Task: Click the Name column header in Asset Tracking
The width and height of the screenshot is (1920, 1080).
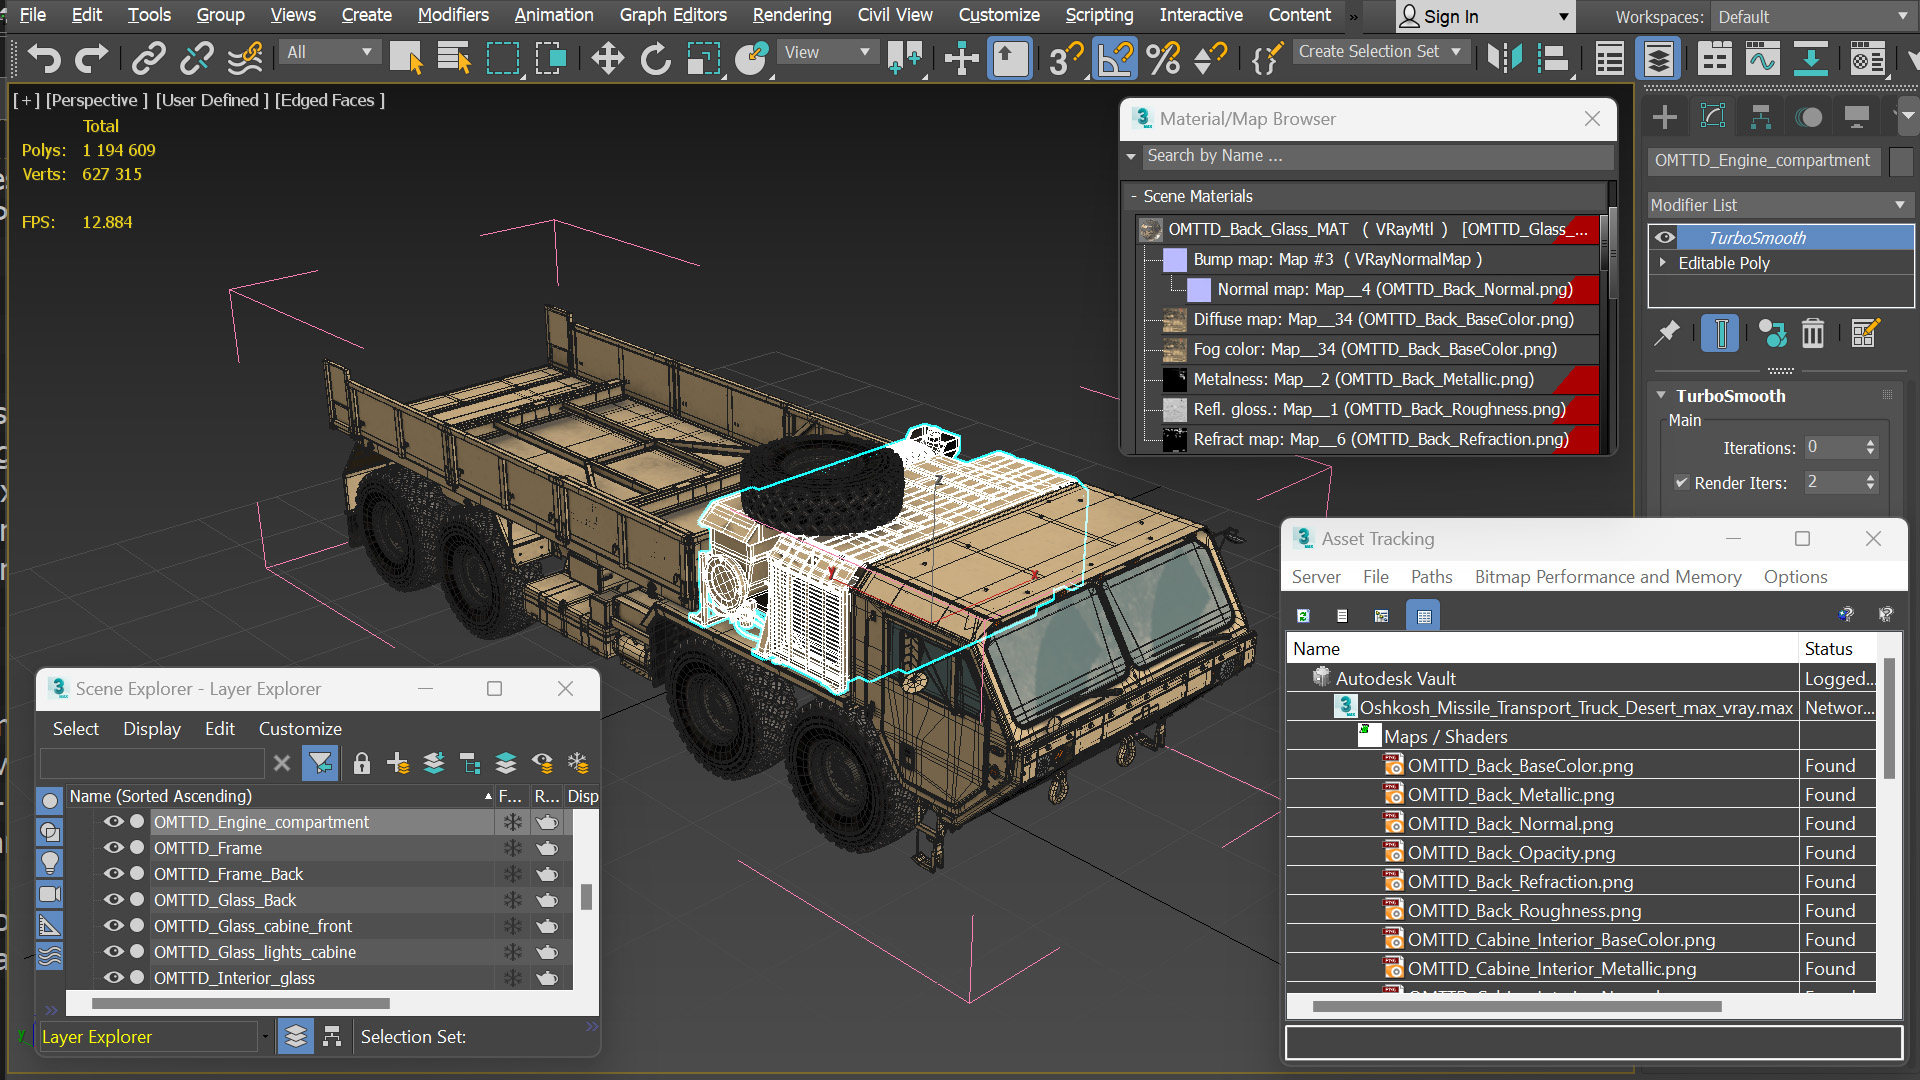Action: [1542, 649]
